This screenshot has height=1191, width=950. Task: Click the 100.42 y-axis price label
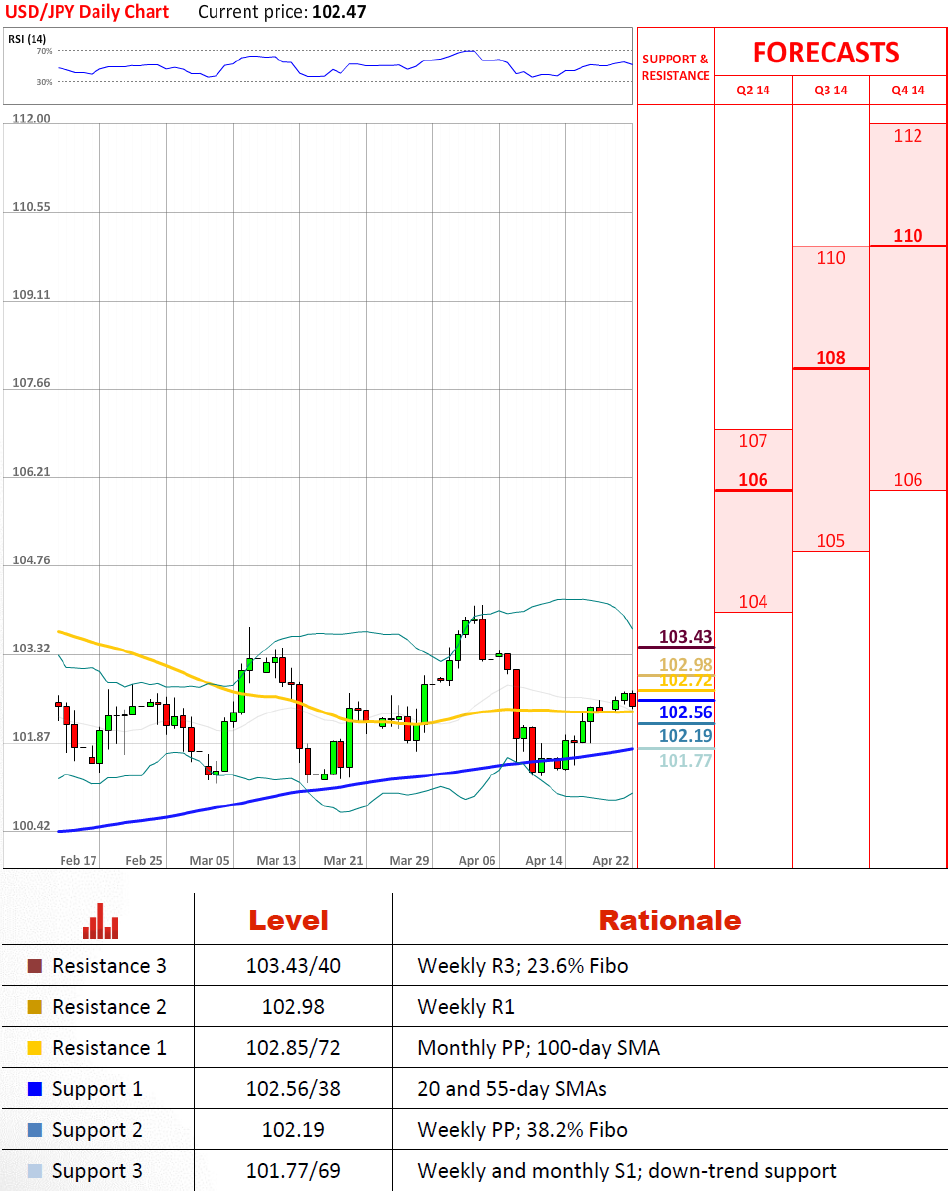(31, 826)
